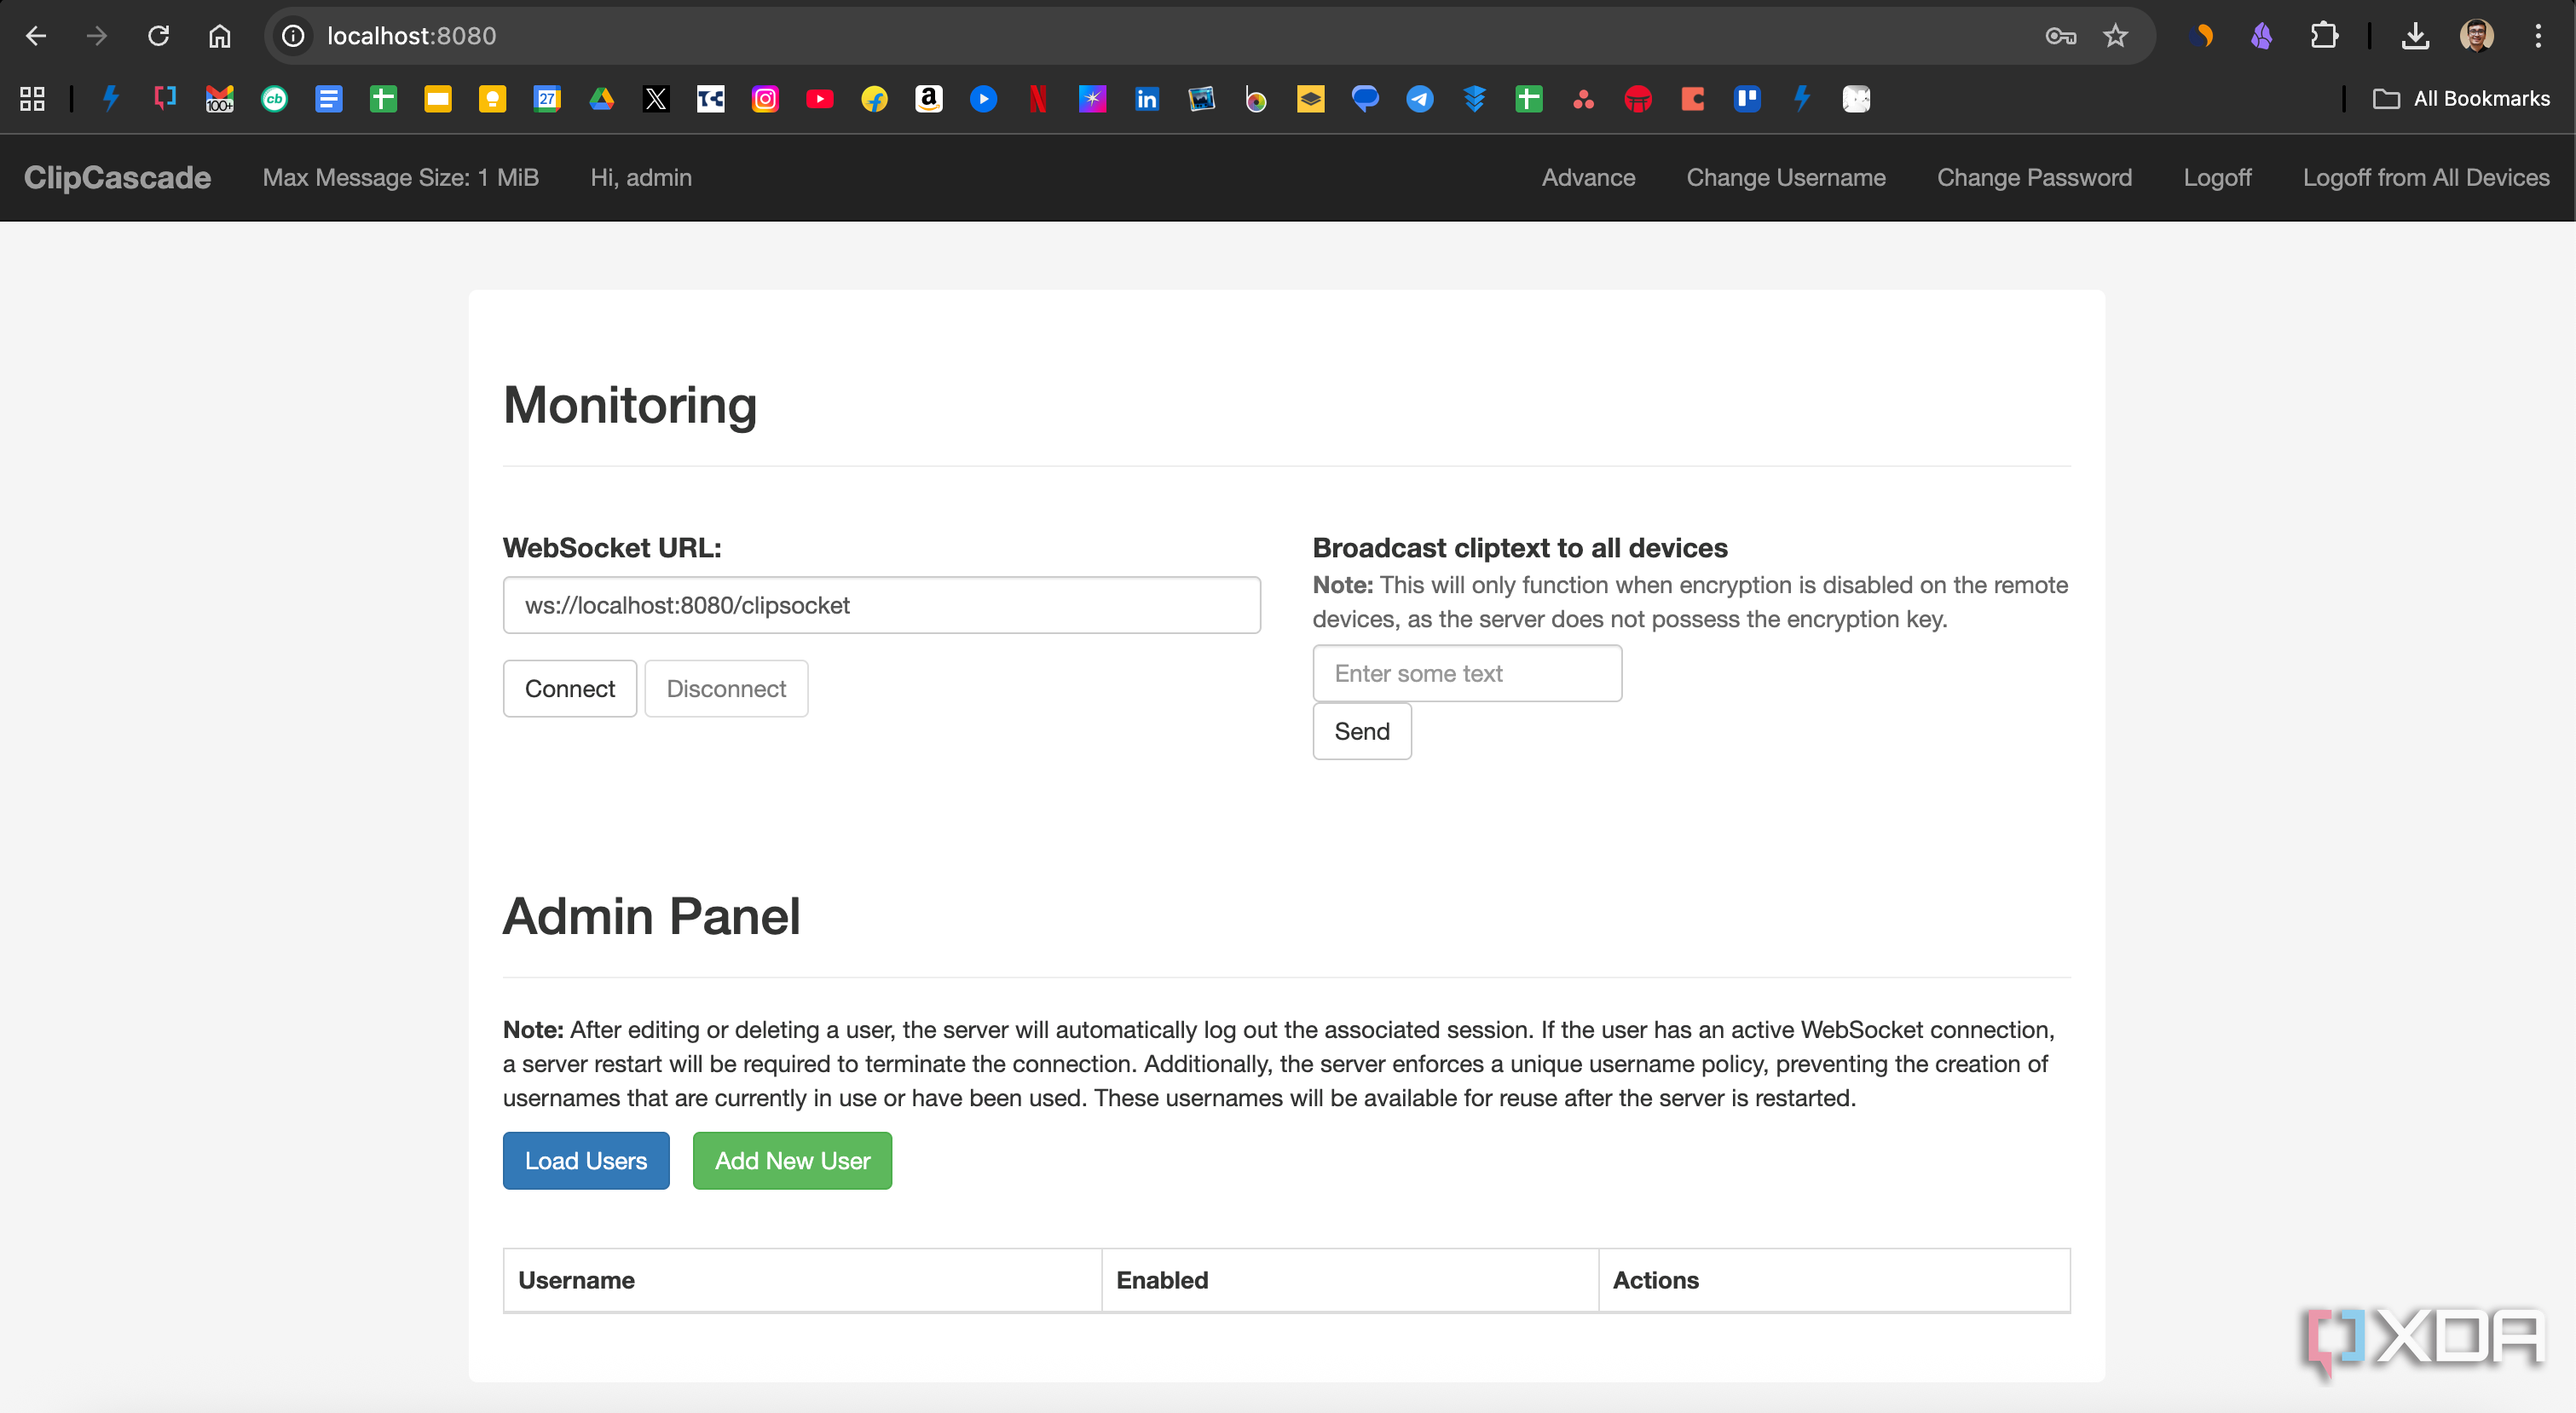Open the Asana three-dots bookmark
This screenshot has height=1413, width=2576.
[x=1583, y=99]
